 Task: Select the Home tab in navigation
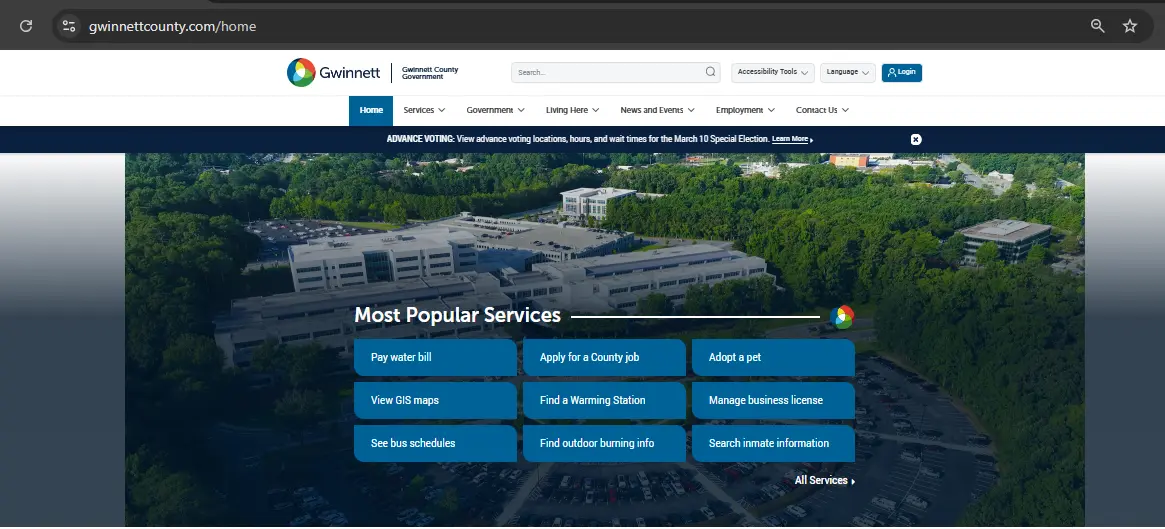[x=371, y=110]
